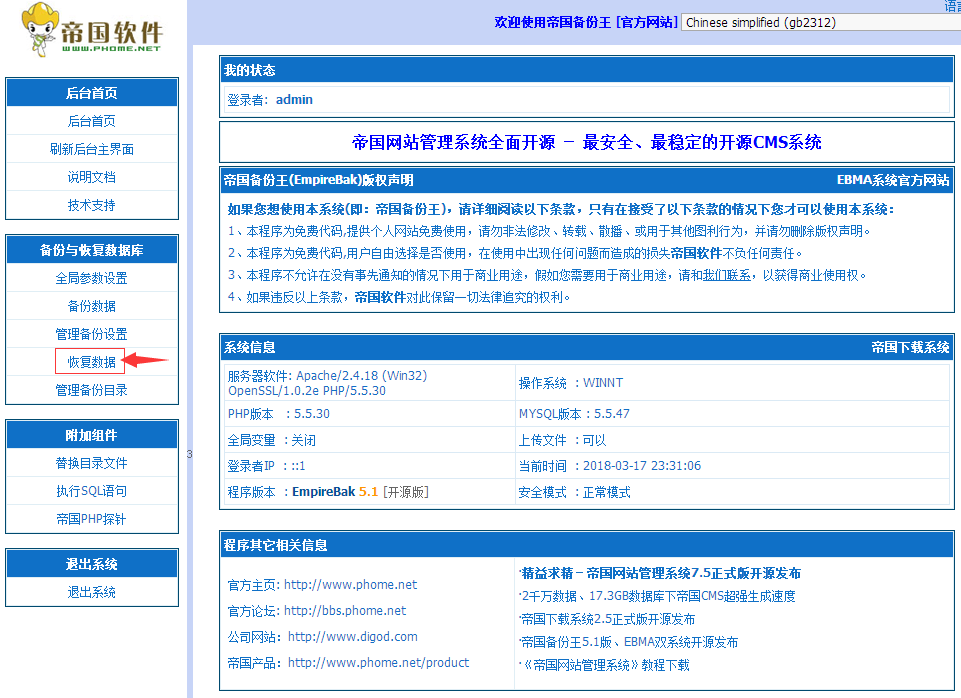Visit http://bbs.phome.net forum link

click(x=345, y=610)
